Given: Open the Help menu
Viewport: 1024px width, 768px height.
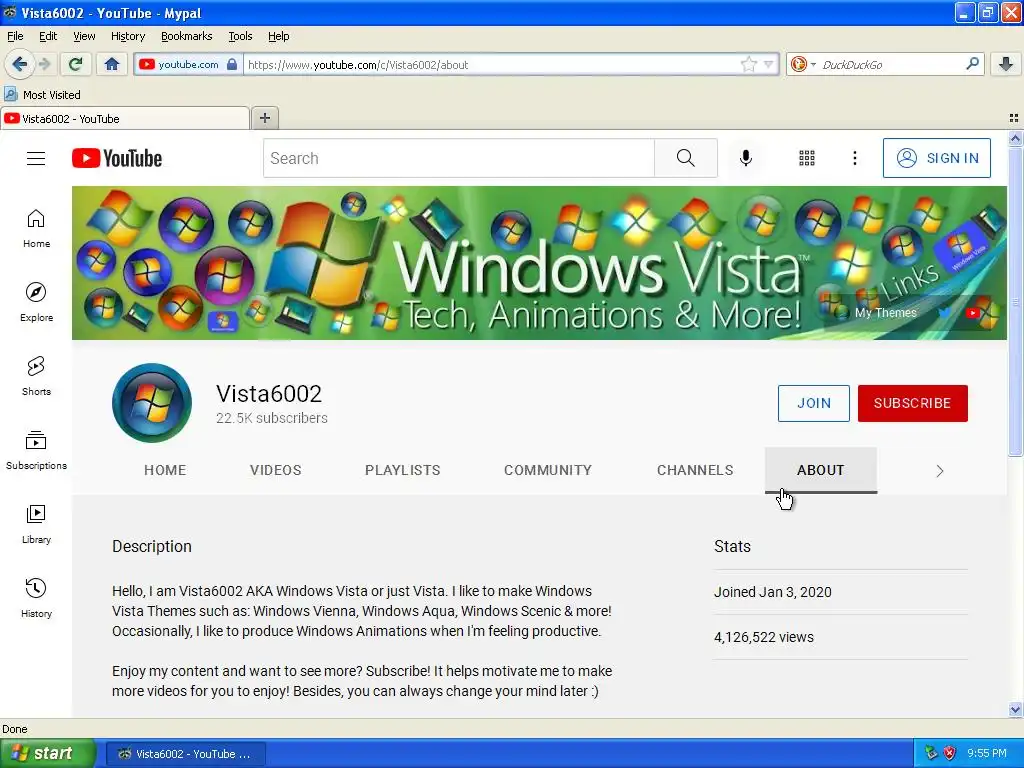Looking at the screenshot, I should coord(278,36).
